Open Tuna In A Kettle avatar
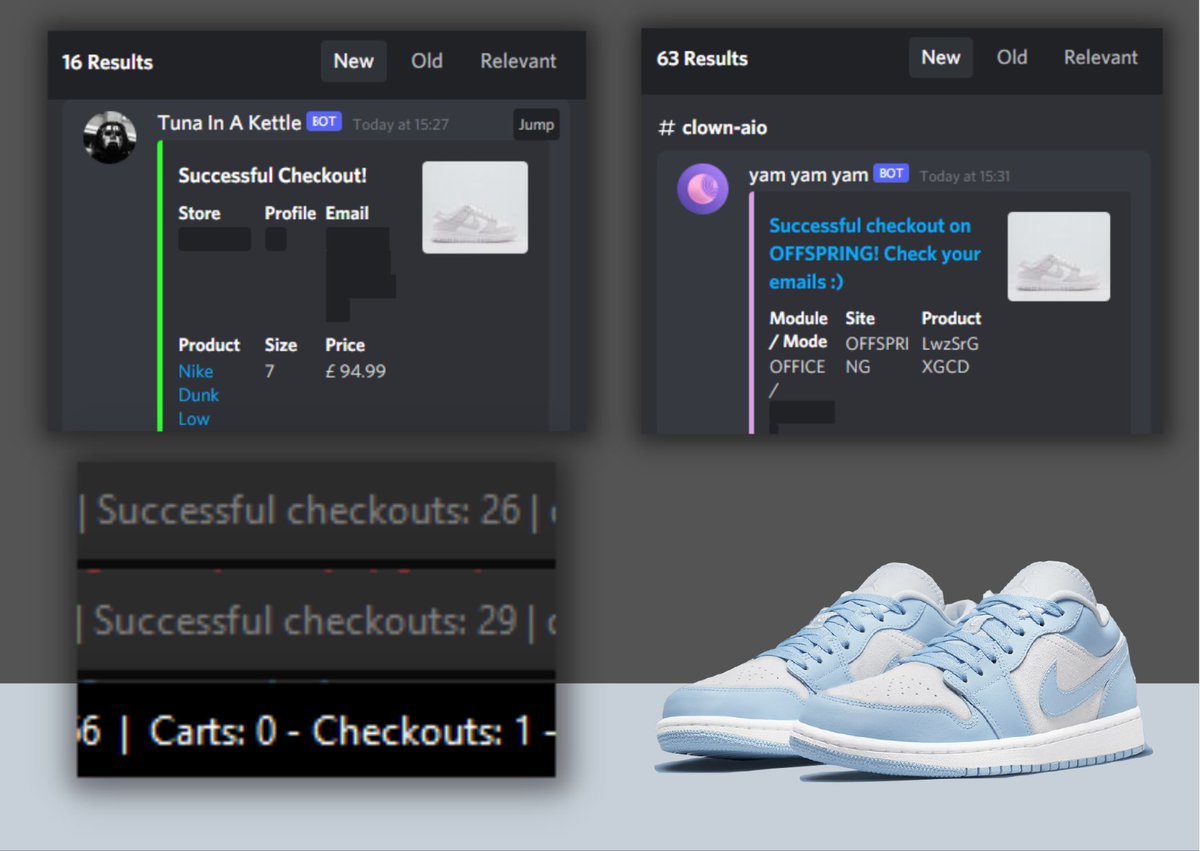 (x=109, y=137)
